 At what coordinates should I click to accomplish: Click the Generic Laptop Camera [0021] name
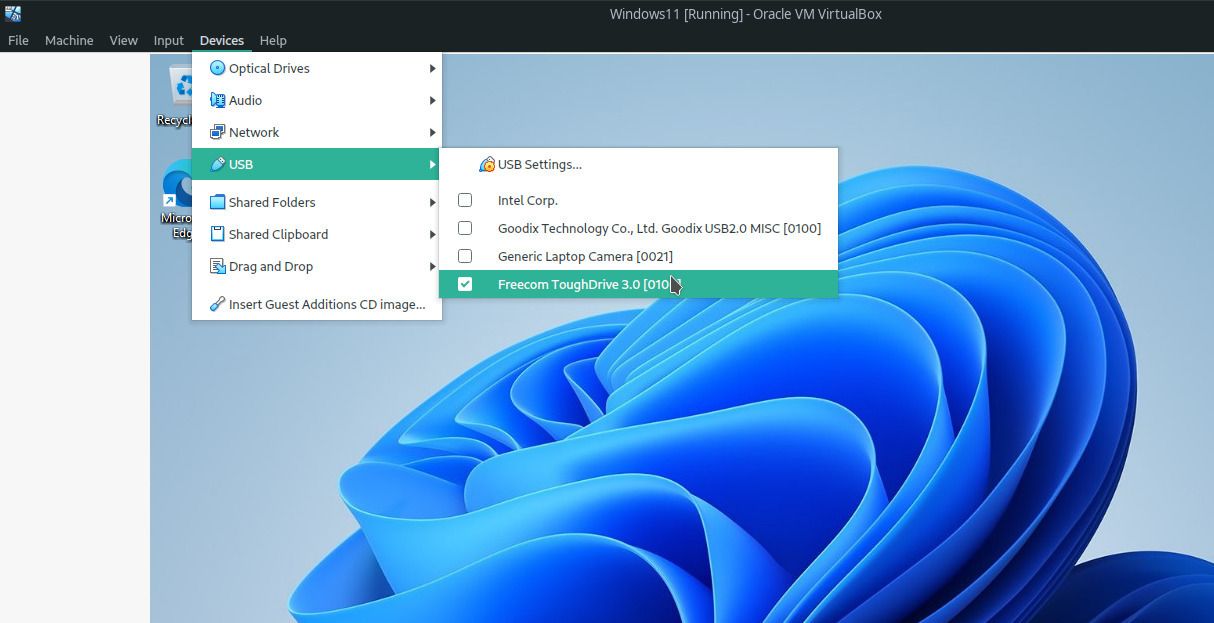585,256
